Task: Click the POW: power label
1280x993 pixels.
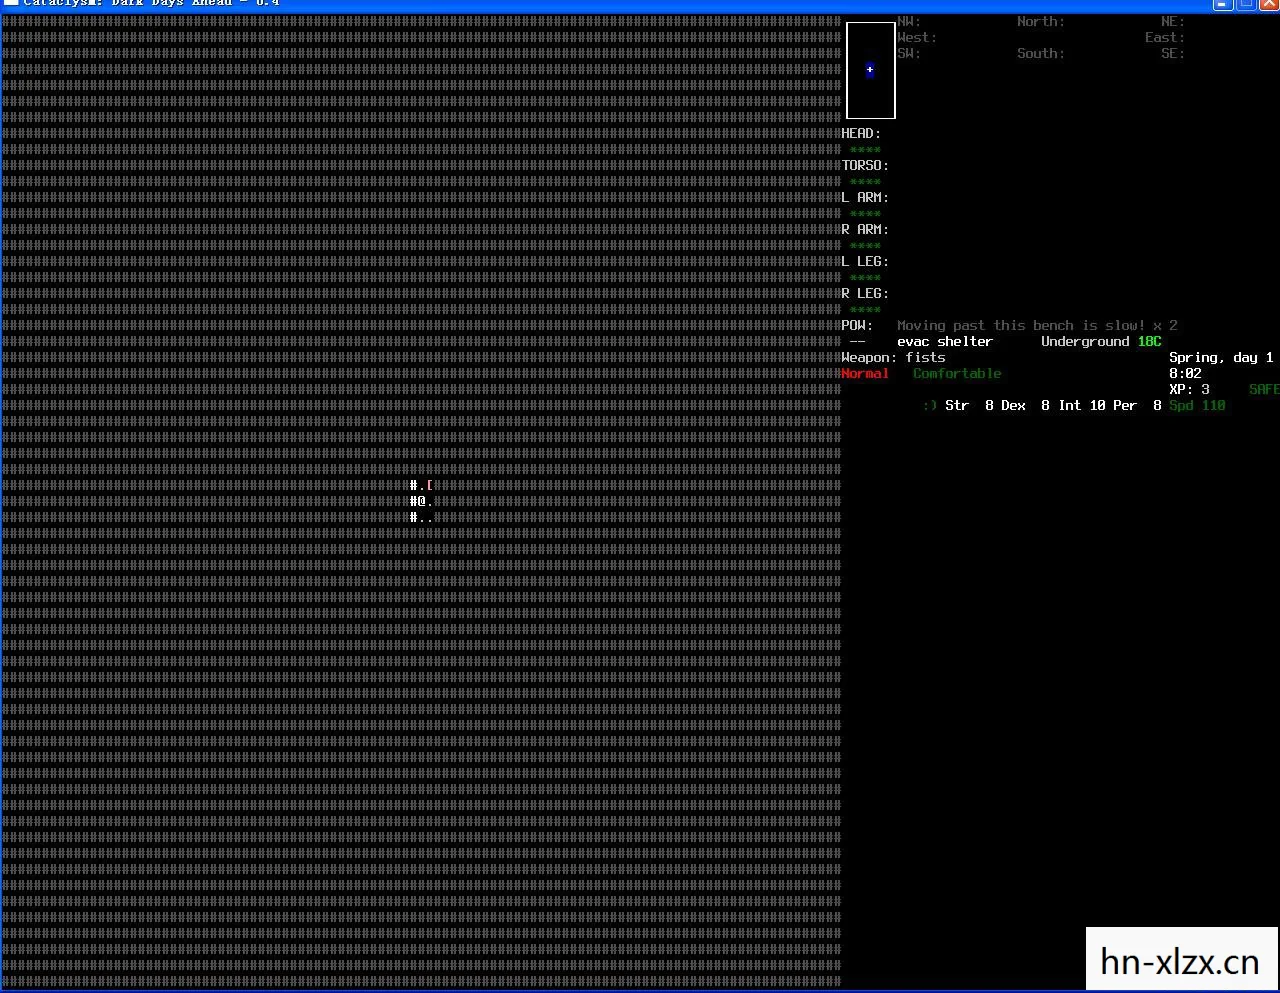Action: [857, 325]
